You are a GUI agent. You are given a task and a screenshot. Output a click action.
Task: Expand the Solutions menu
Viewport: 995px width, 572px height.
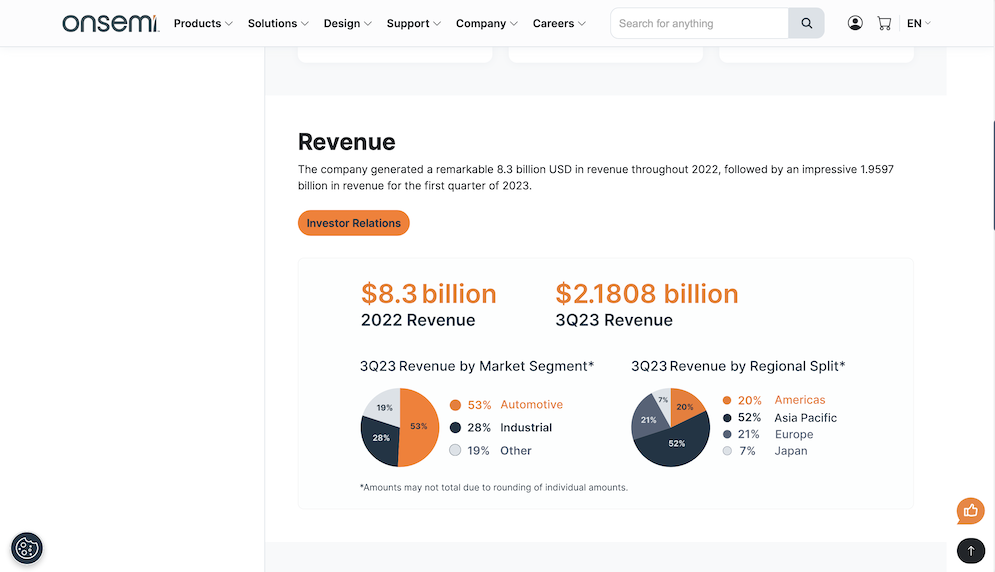pos(278,23)
